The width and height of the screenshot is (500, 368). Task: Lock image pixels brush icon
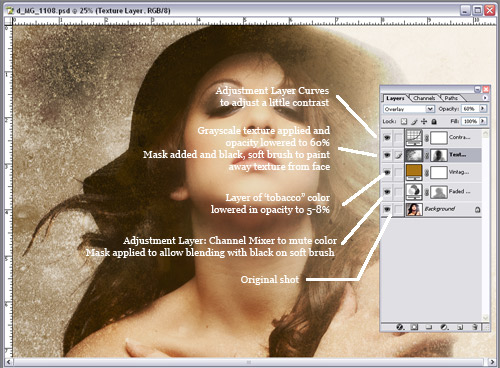(x=414, y=121)
